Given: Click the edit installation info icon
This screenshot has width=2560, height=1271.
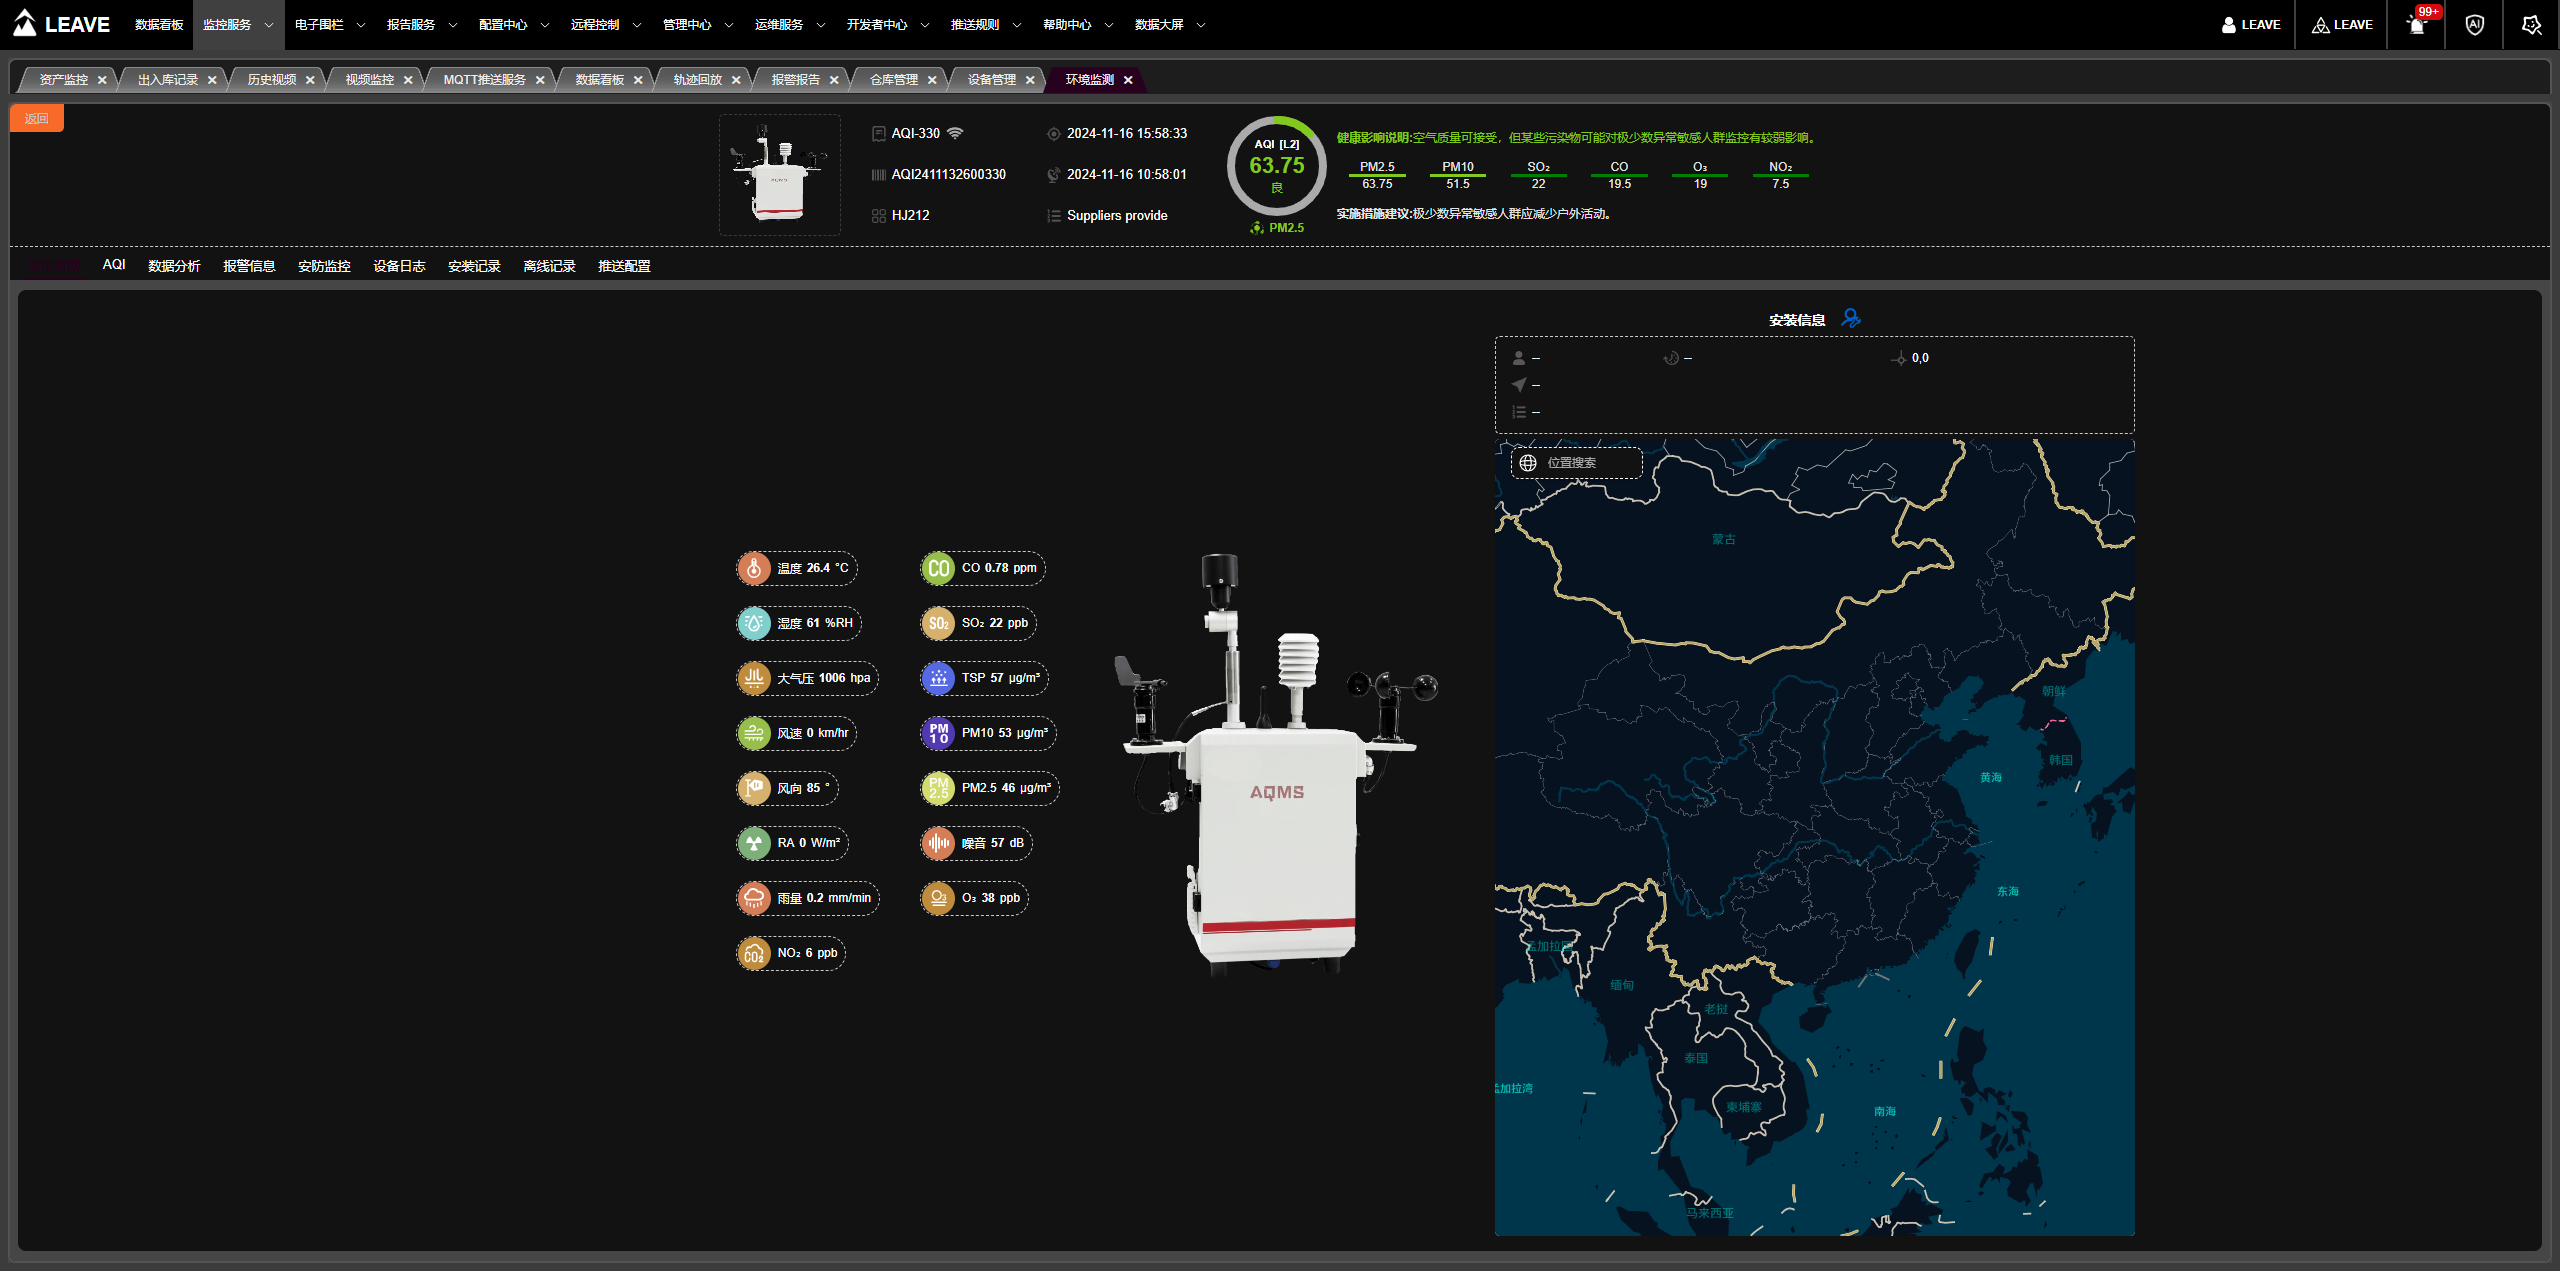Looking at the screenshot, I should click(1850, 318).
